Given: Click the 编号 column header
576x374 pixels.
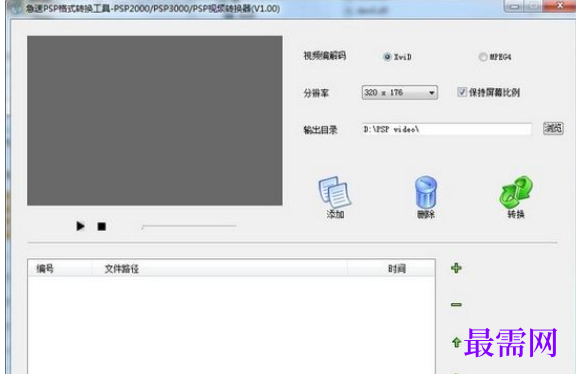Looking at the screenshot, I should (60, 269).
